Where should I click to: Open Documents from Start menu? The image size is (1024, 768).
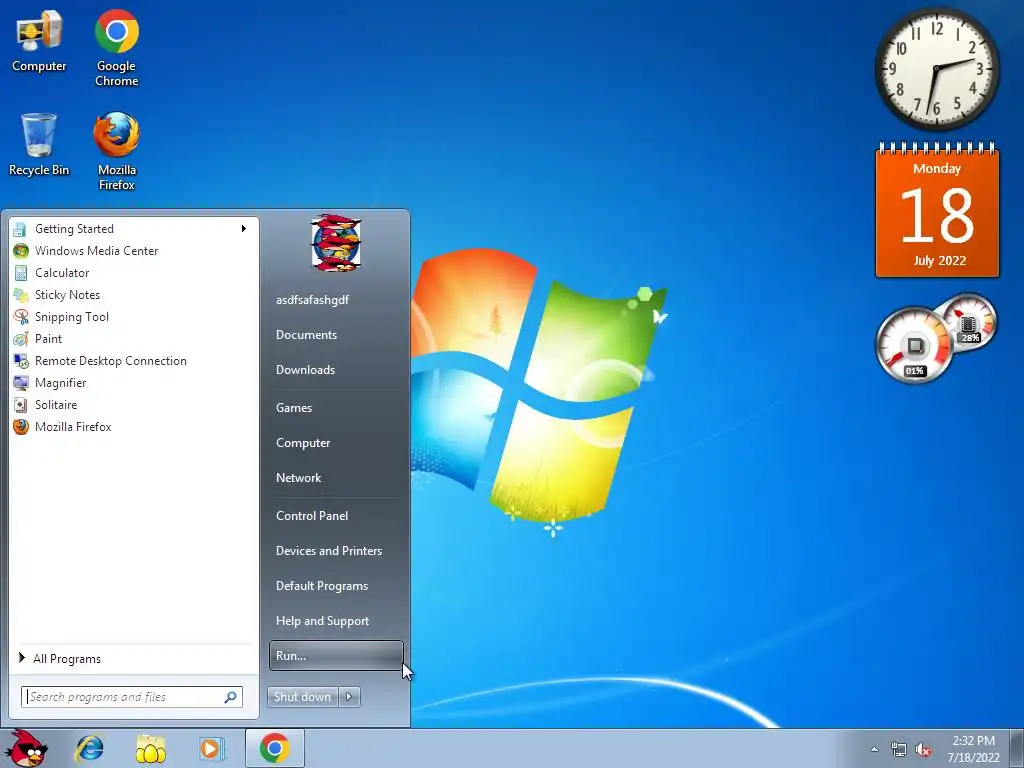click(306, 335)
